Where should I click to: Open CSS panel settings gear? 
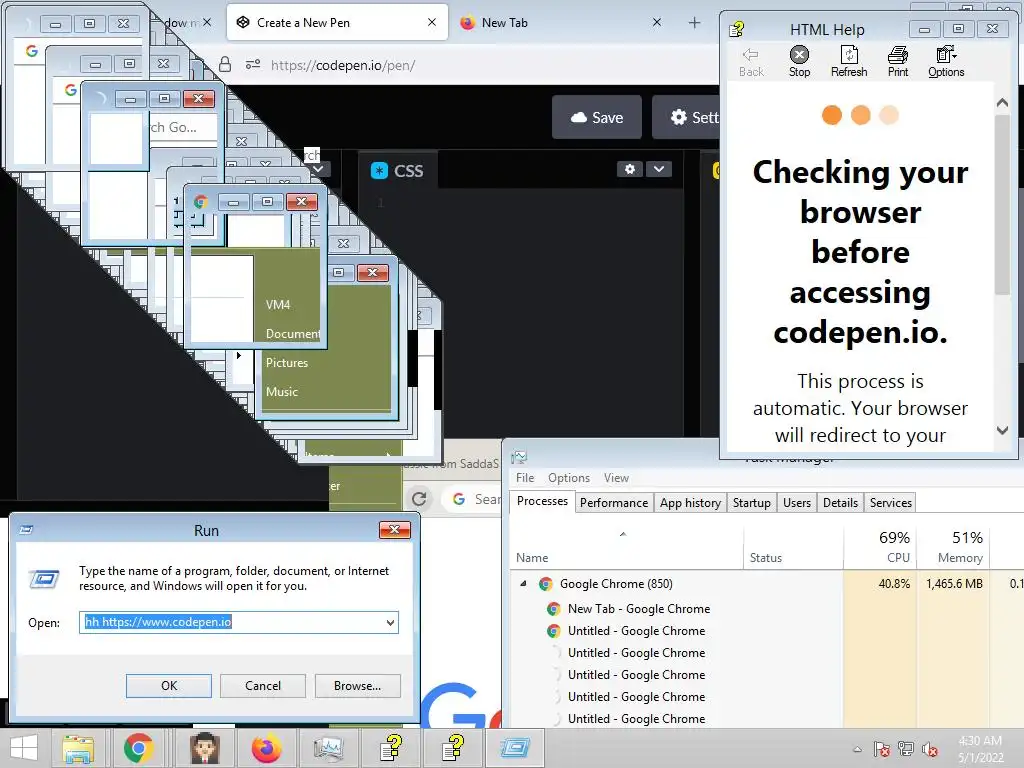tap(630, 169)
